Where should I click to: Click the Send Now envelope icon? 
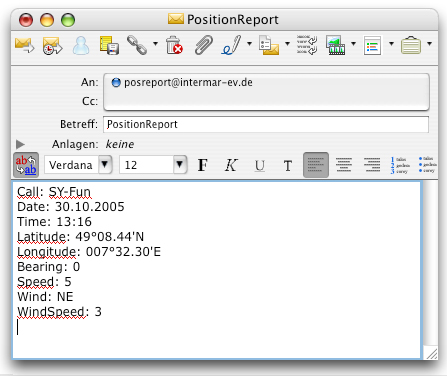[x=25, y=45]
